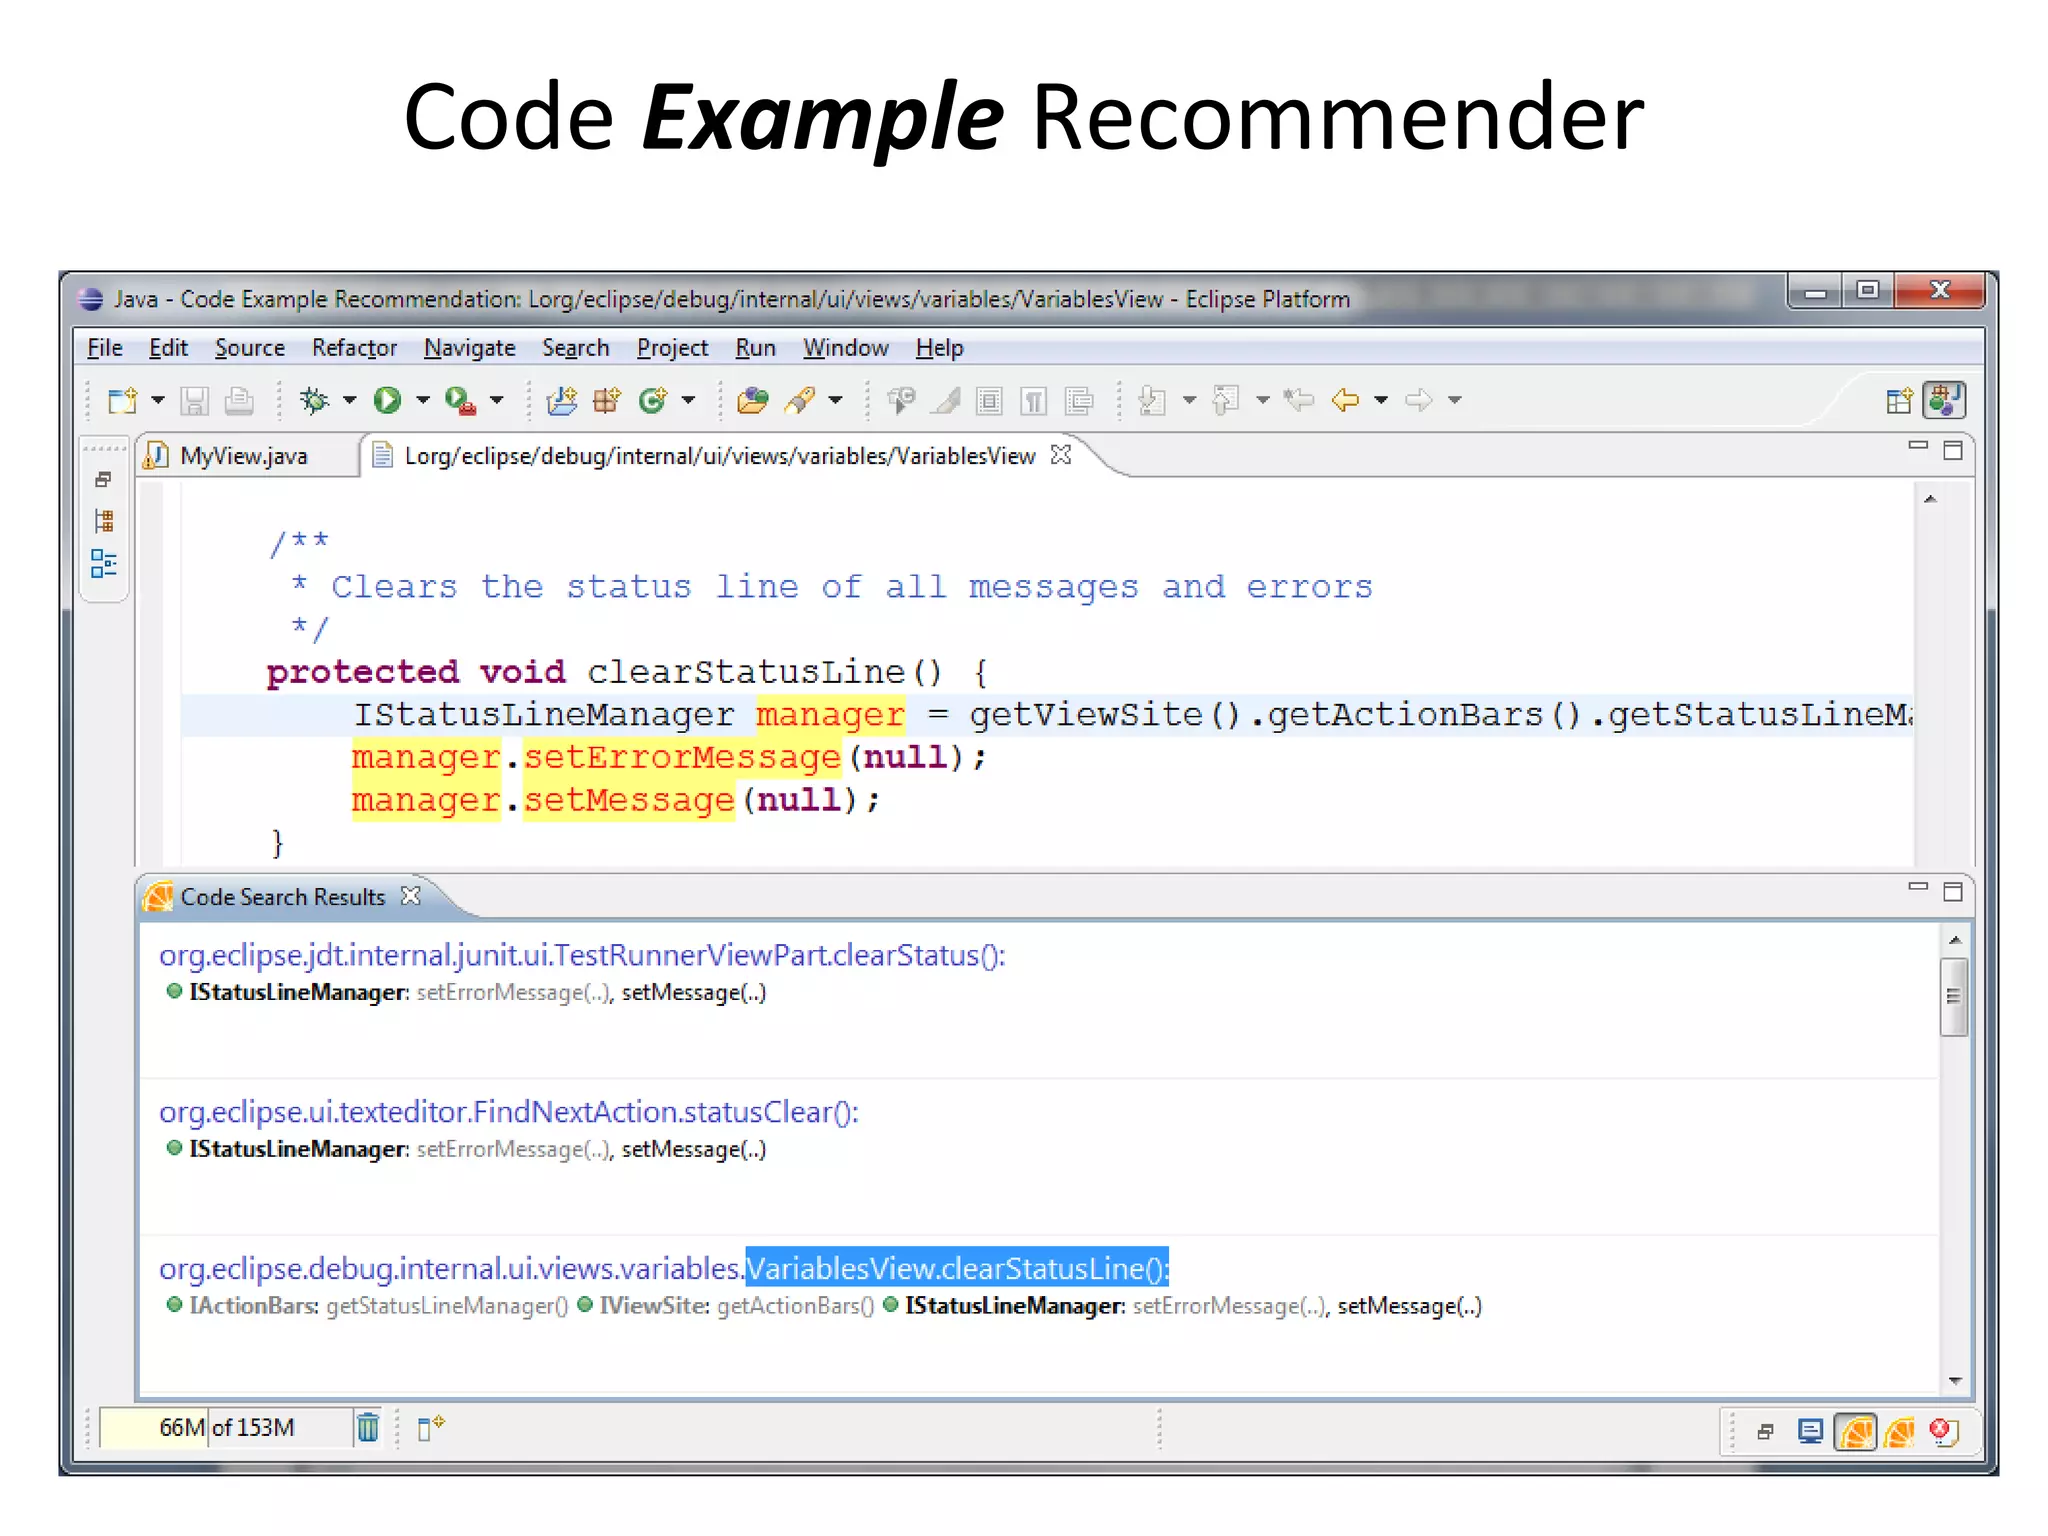Open TestRunnerViewPart.clearStatus() result link

(x=582, y=956)
